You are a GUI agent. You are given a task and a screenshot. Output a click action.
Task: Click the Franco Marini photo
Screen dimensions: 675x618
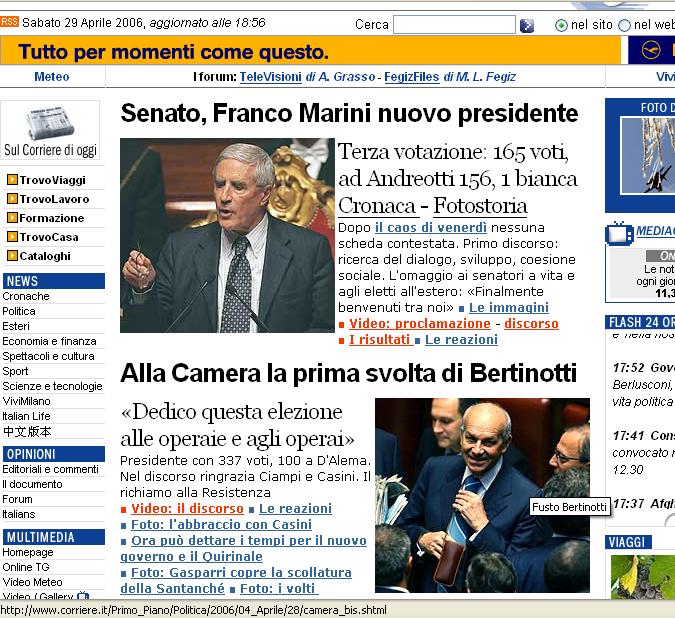click(x=227, y=235)
